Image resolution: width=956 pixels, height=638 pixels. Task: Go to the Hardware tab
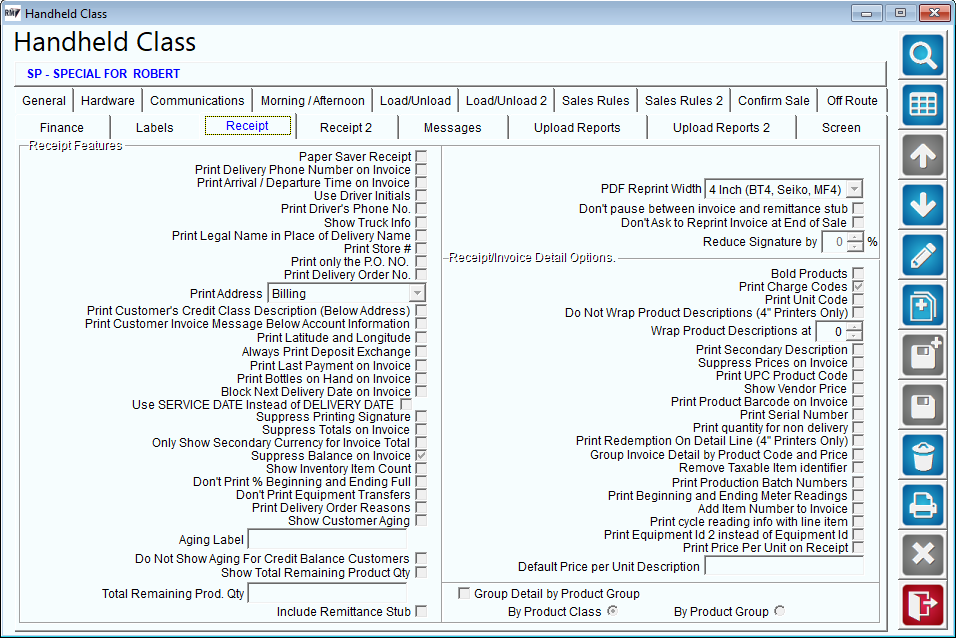tap(107, 101)
